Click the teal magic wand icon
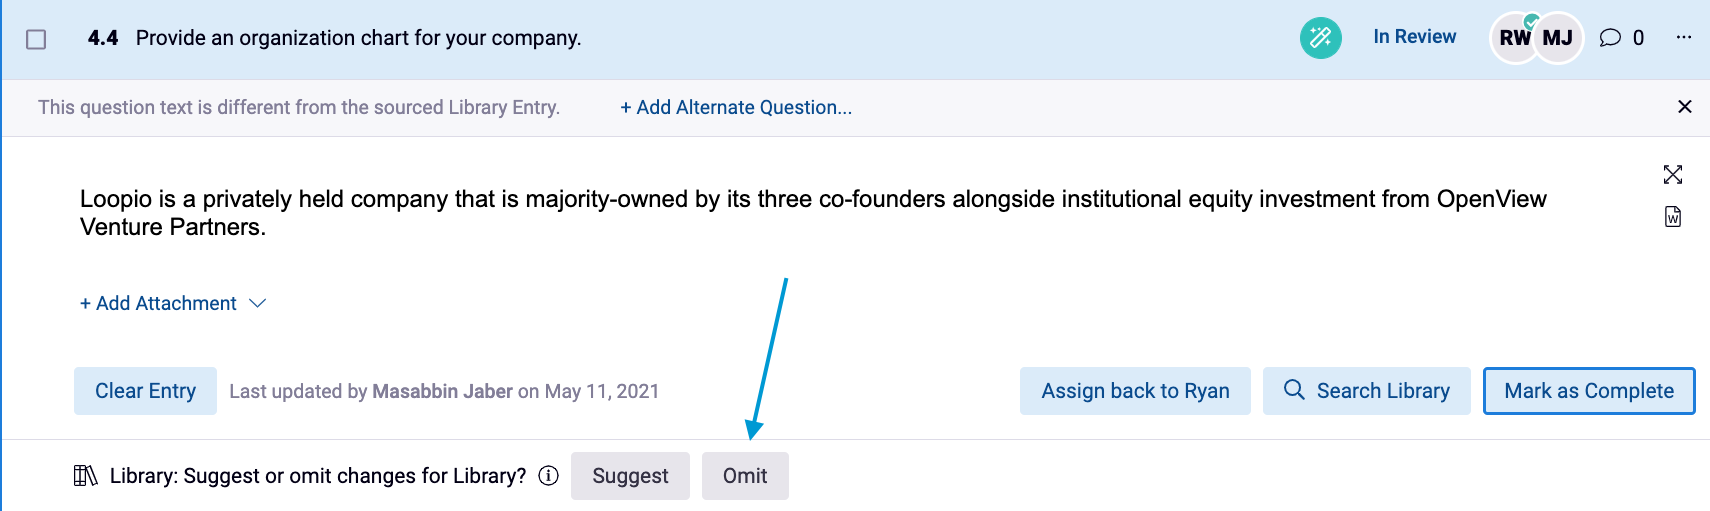 pyautogui.click(x=1320, y=38)
